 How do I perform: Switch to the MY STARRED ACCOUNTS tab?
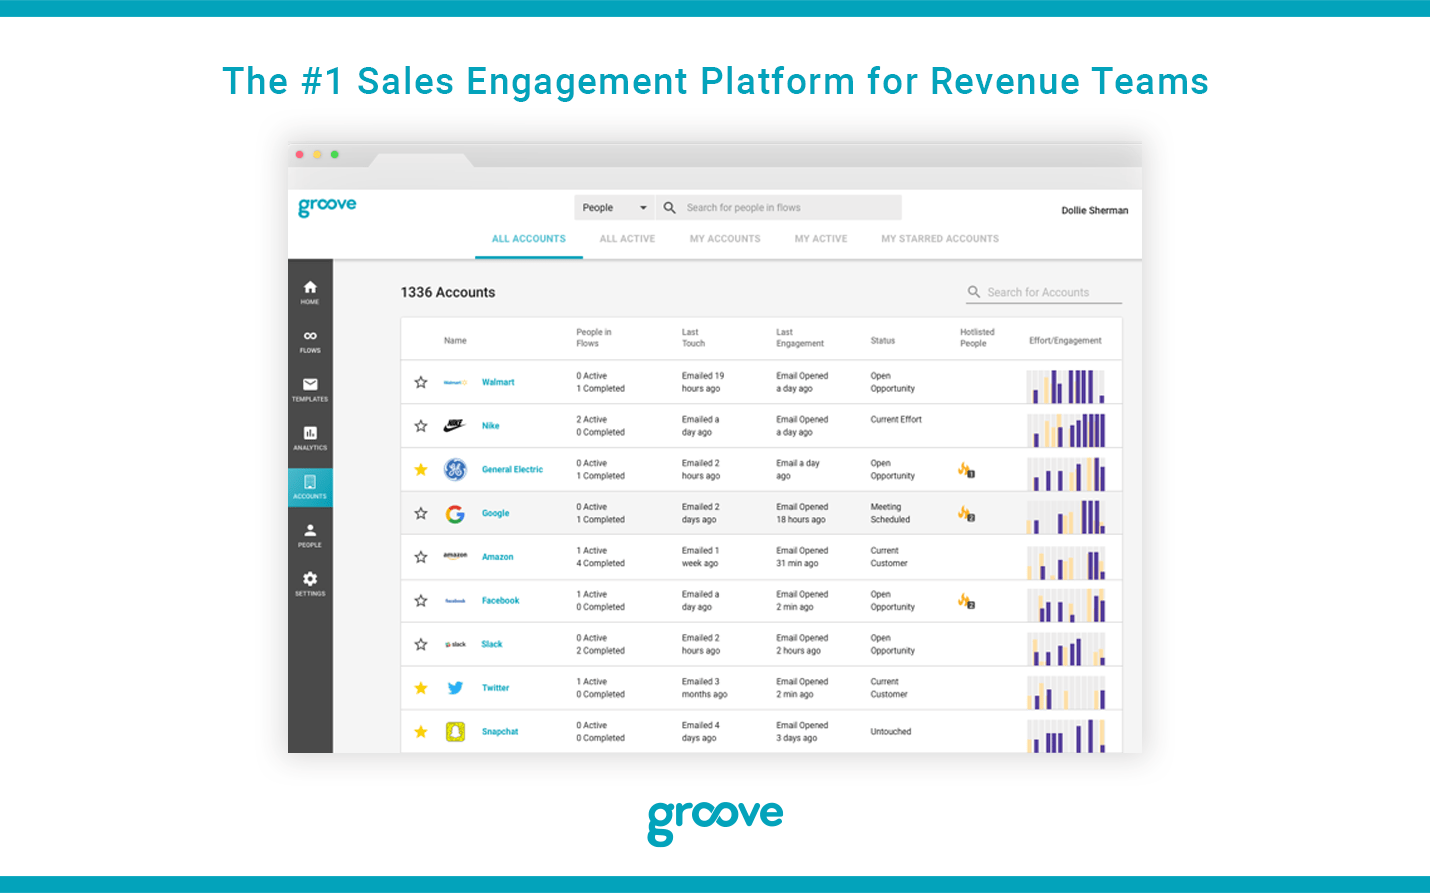pyautogui.click(x=939, y=238)
